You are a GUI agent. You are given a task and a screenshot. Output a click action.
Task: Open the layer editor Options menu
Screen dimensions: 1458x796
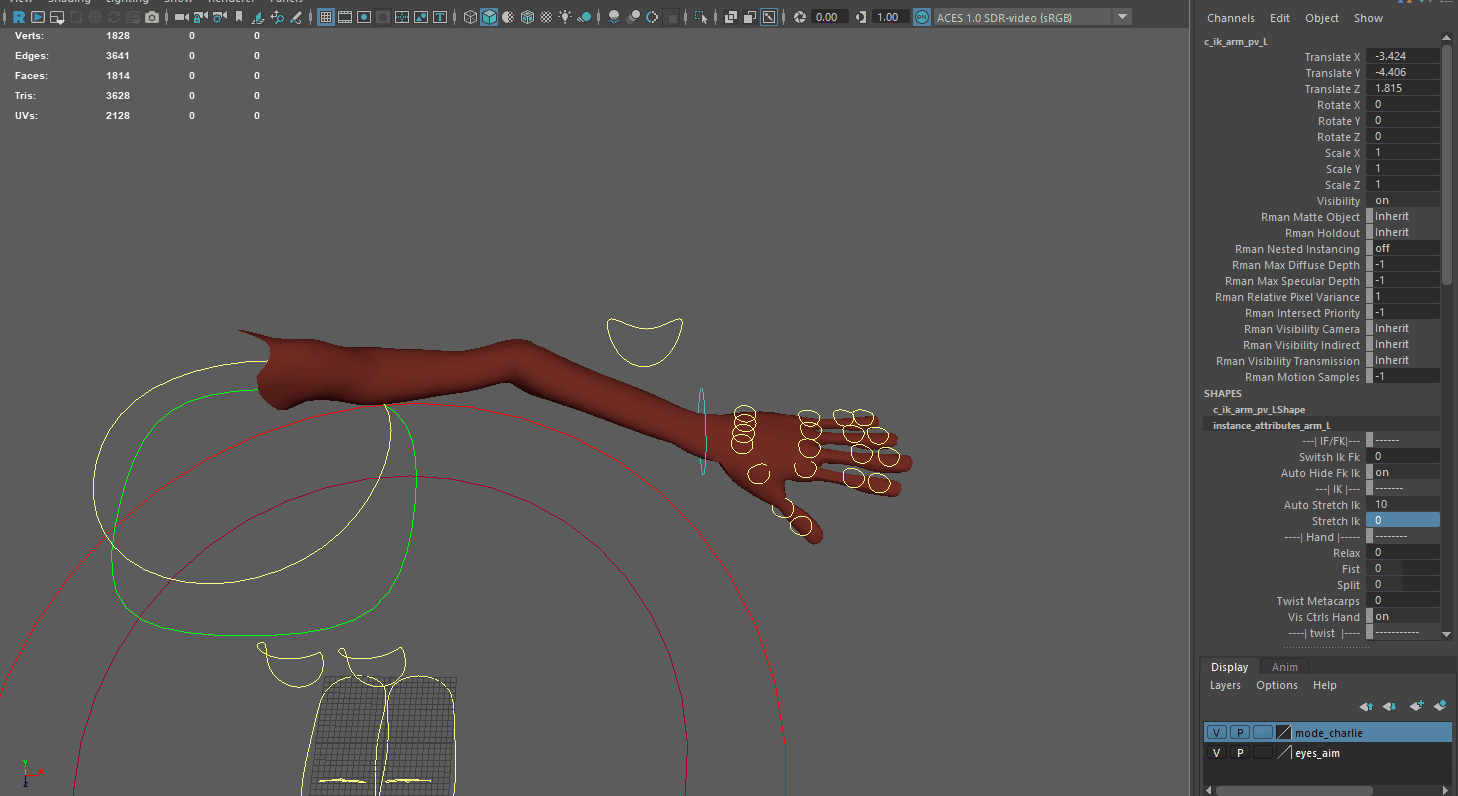pos(1277,685)
